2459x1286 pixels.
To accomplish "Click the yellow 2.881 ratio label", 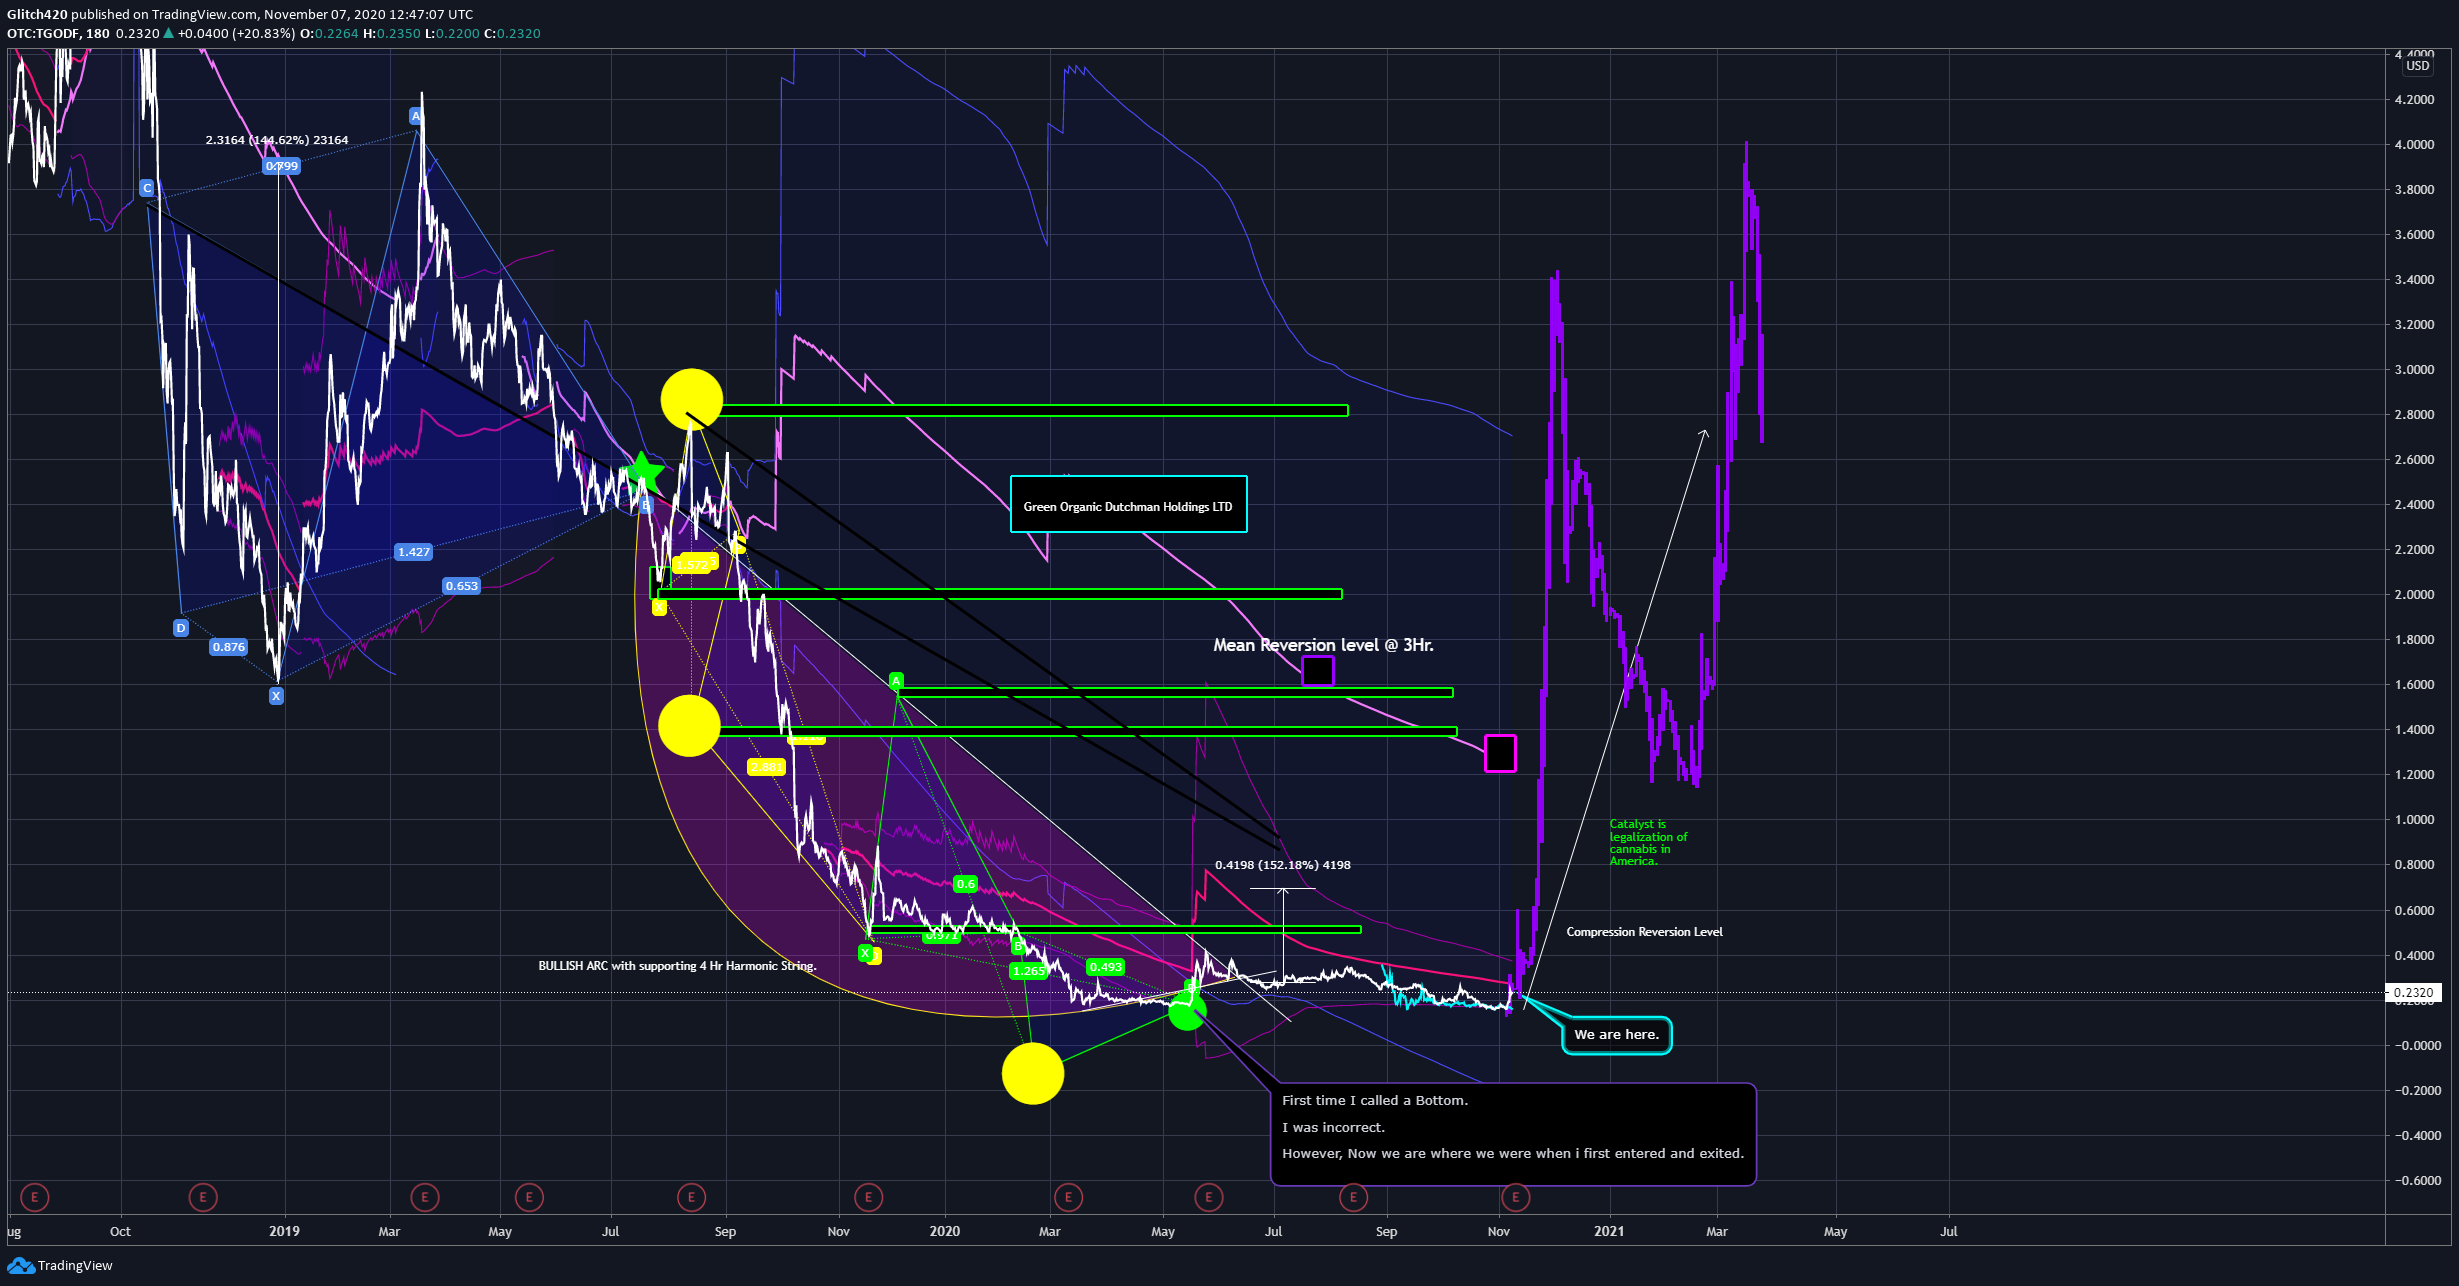I will point(766,768).
